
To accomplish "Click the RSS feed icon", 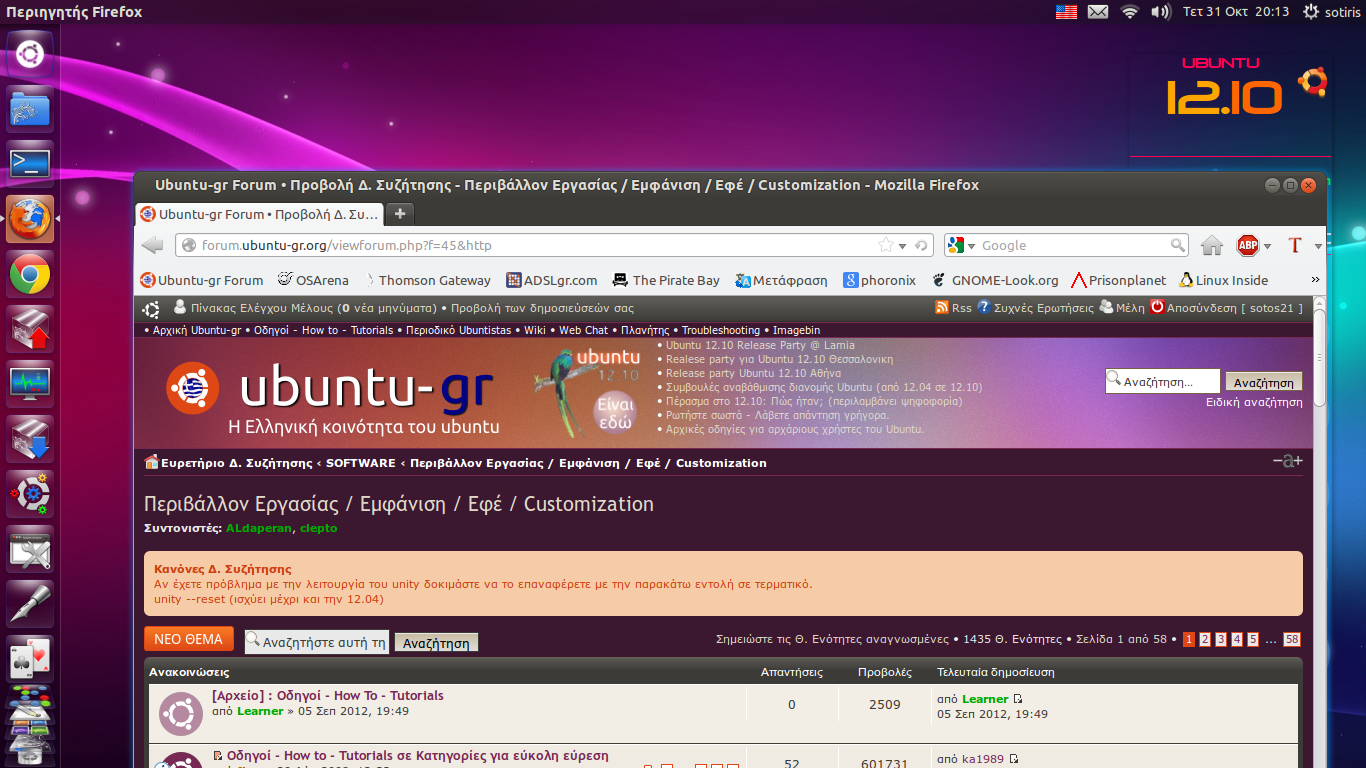I will [x=941, y=308].
